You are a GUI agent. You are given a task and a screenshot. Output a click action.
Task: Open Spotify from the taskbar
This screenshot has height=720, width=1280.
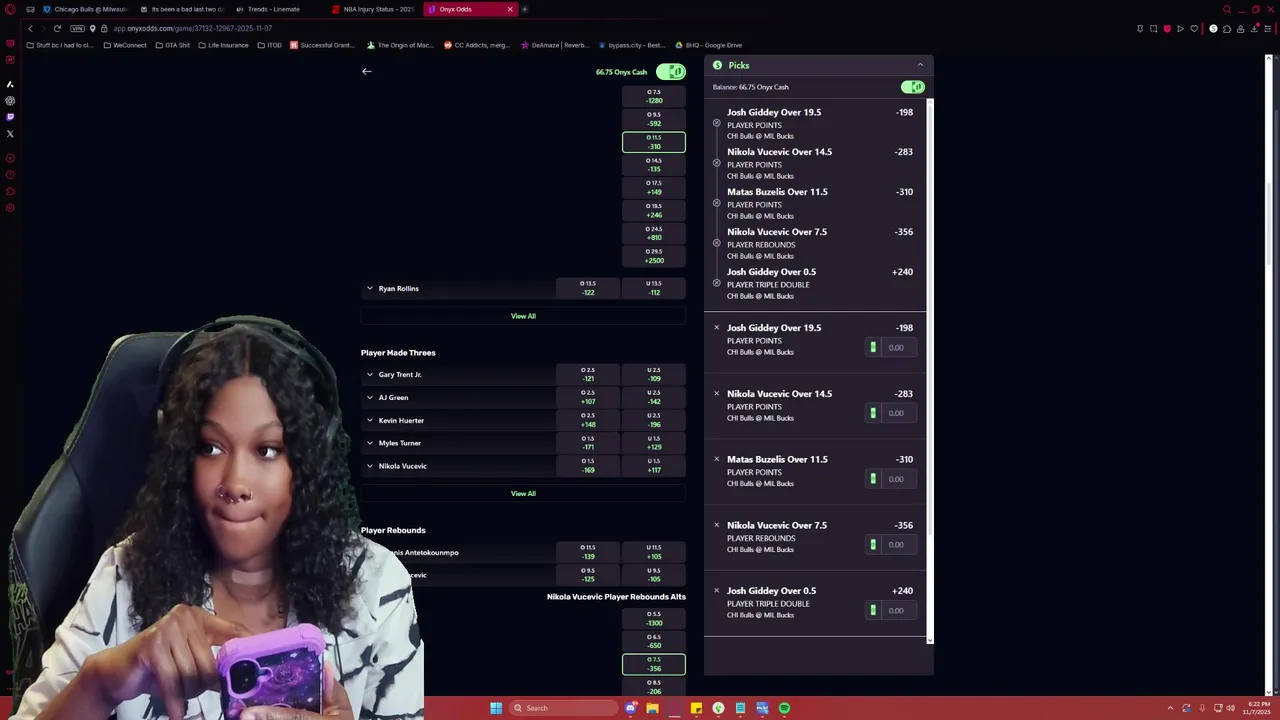[x=784, y=708]
